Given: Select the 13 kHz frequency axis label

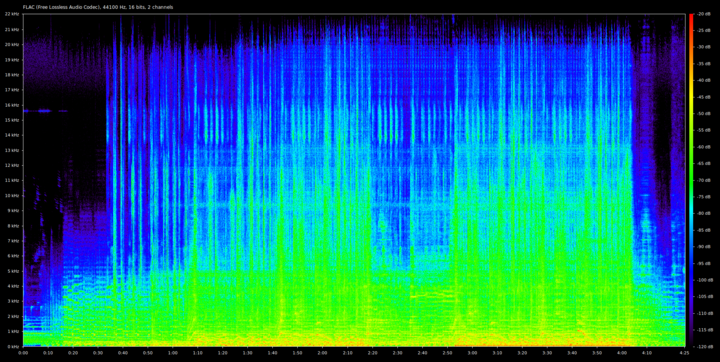Looking at the screenshot, I should (x=11, y=150).
